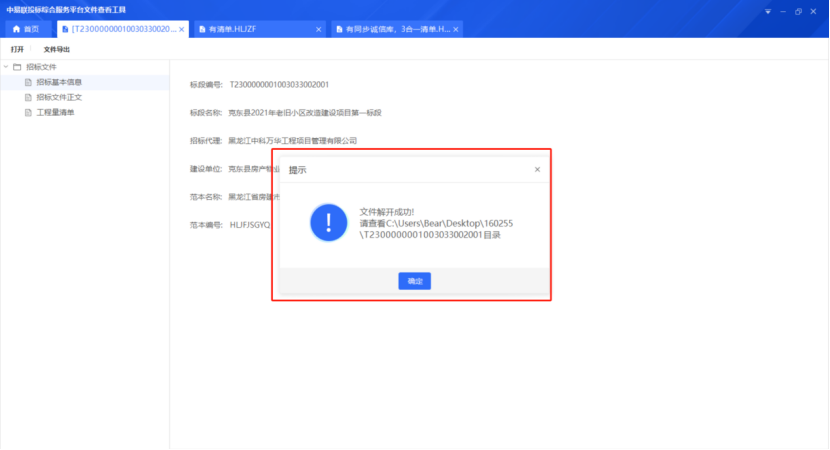Click the 确定 button in the dialog
Viewport: 830px width, 450px height.
[414, 281]
